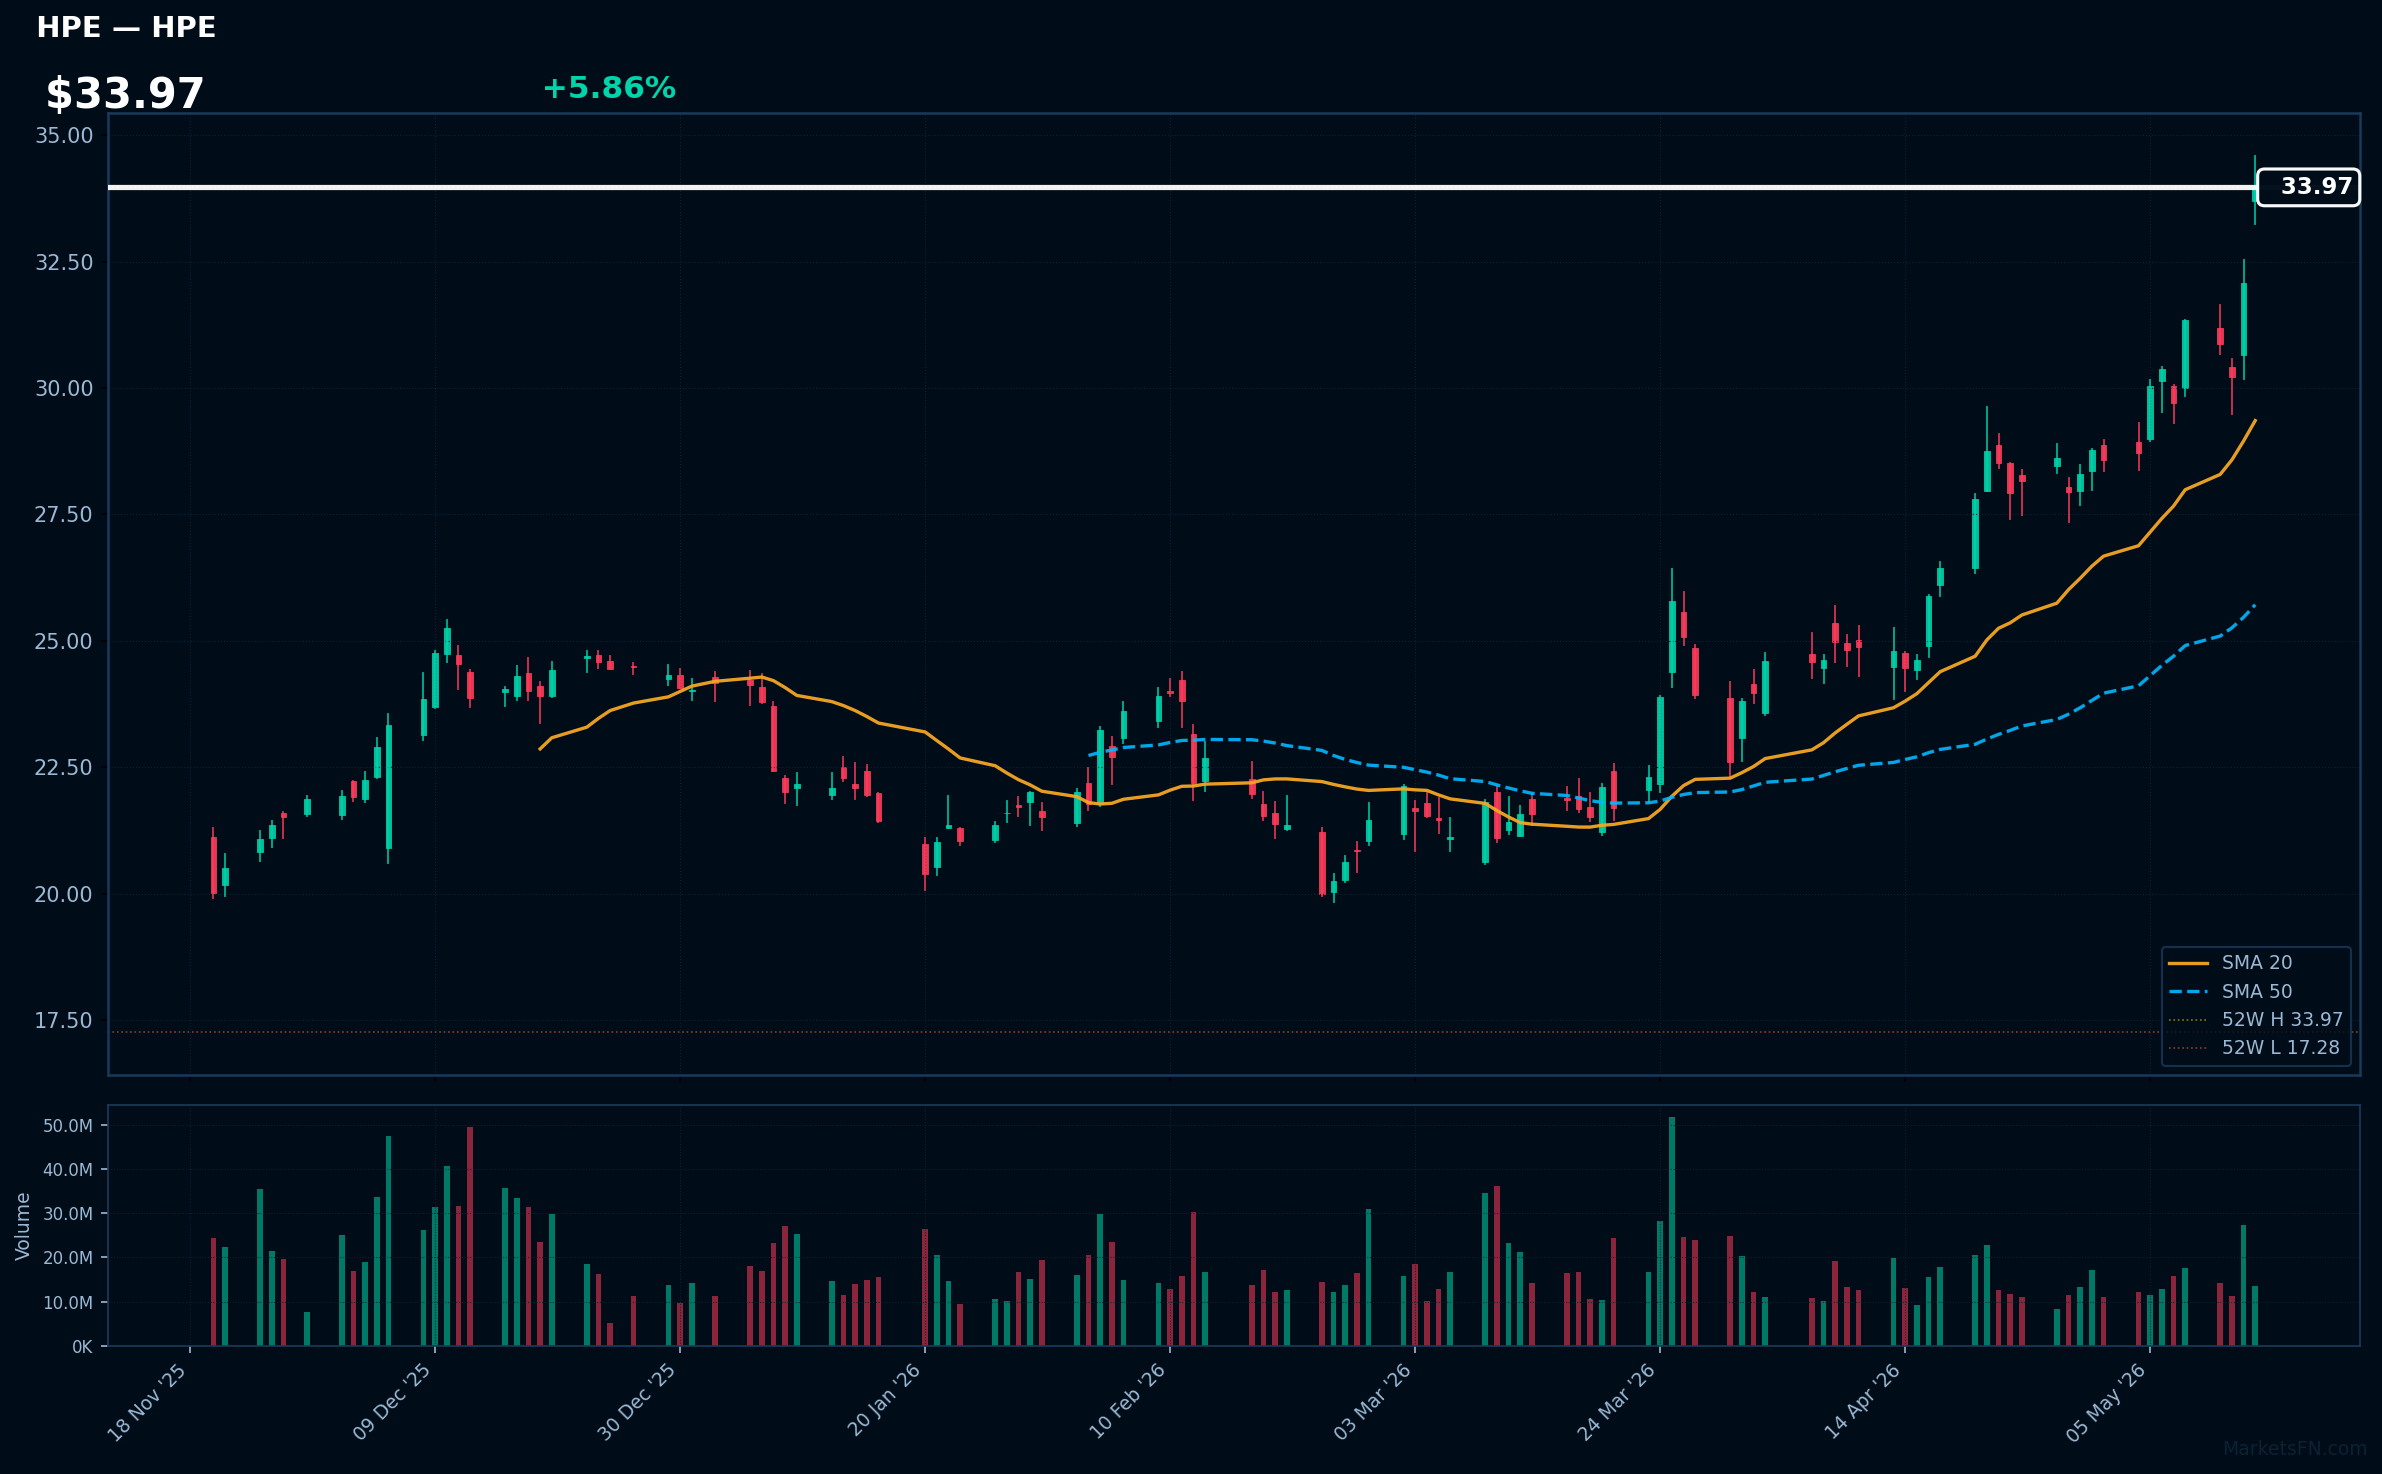Viewport: 2382px width, 1474px height.
Task: Click the 0K volume axis label
Action: tap(82, 1347)
